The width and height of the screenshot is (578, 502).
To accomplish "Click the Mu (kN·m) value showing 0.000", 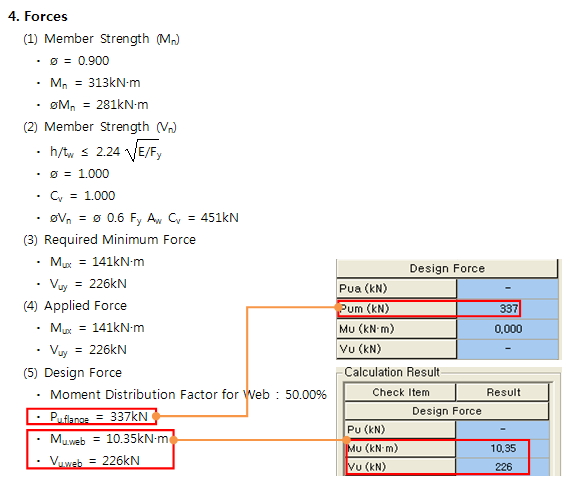I will (507, 329).
